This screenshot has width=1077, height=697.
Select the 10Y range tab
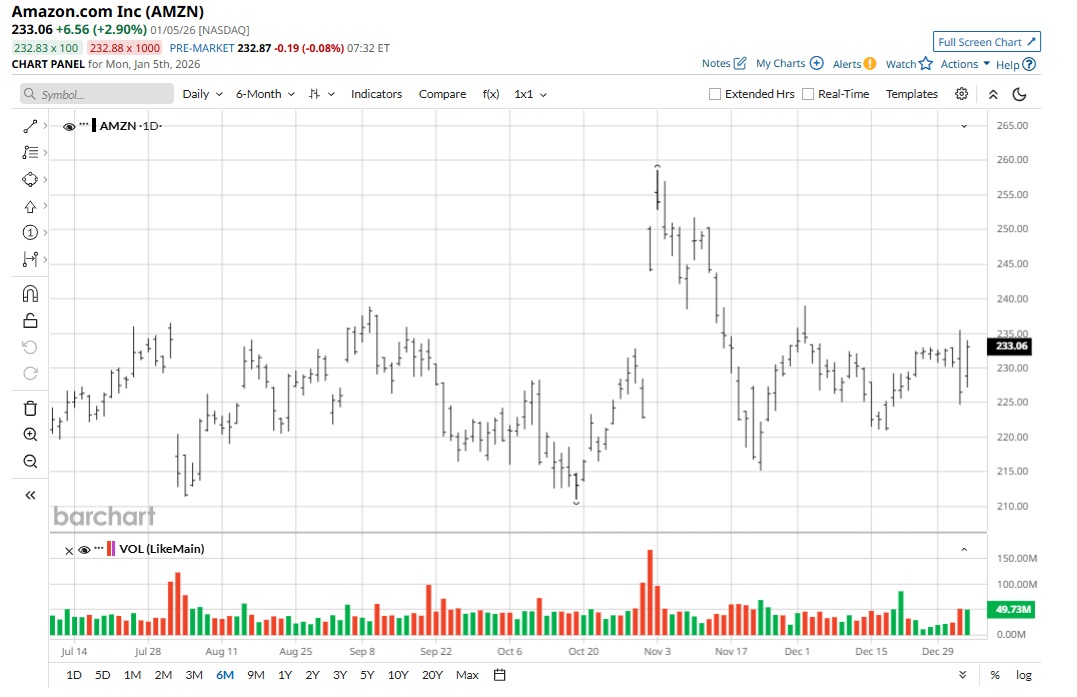[x=398, y=675]
